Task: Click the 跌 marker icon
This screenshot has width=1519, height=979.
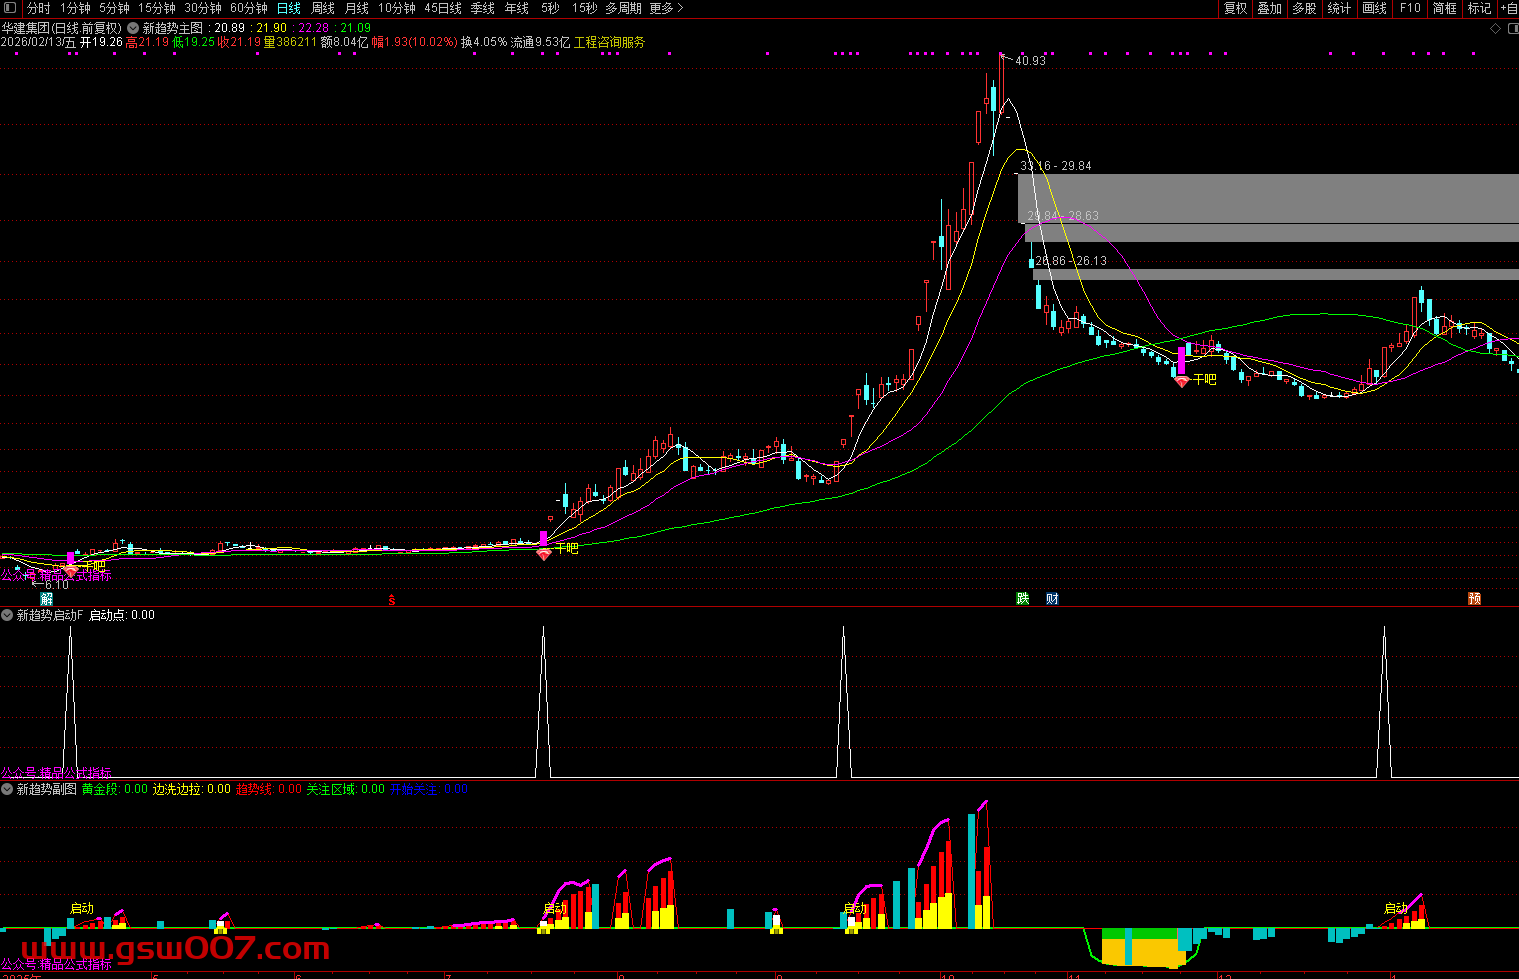Action: click(x=1023, y=599)
